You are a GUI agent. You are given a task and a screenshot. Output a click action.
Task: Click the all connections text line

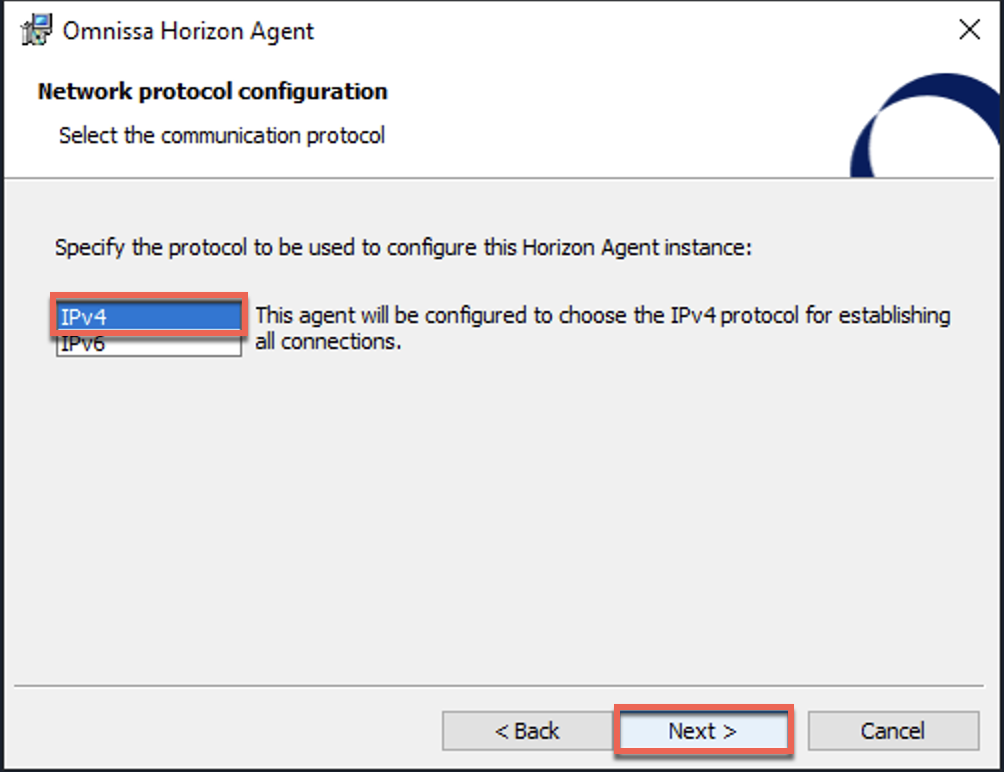click(328, 342)
